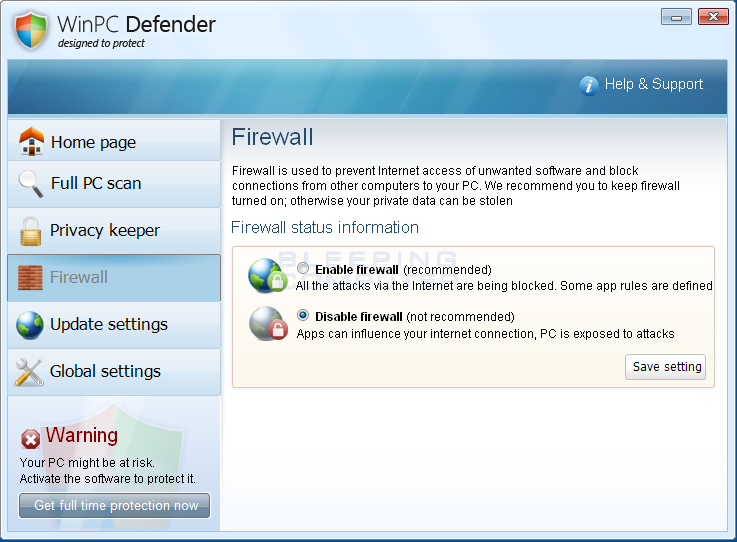Go to Full PC scan
The width and height of the screenshot is (737, 542).
pos(114,184)
